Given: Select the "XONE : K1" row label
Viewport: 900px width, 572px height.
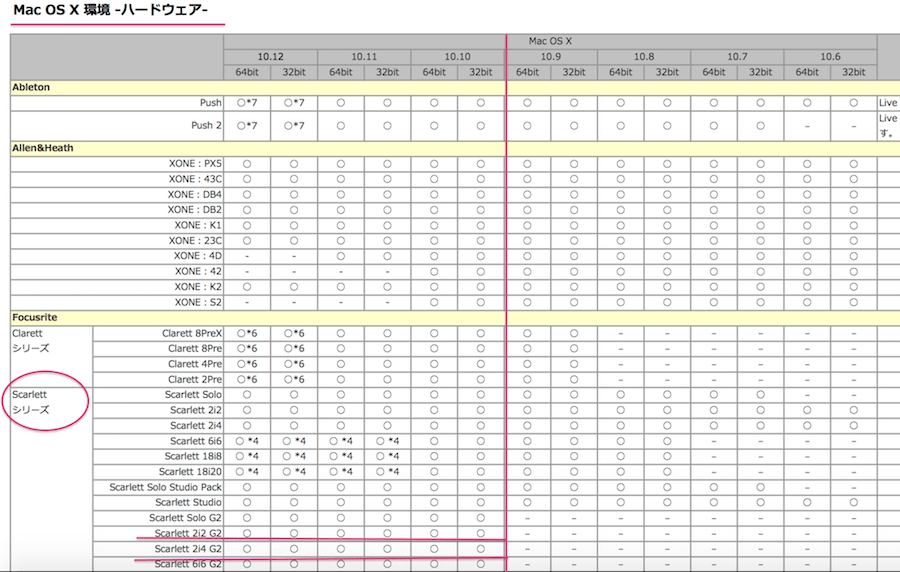Looking at the screenshot, I should pos(198,225).
